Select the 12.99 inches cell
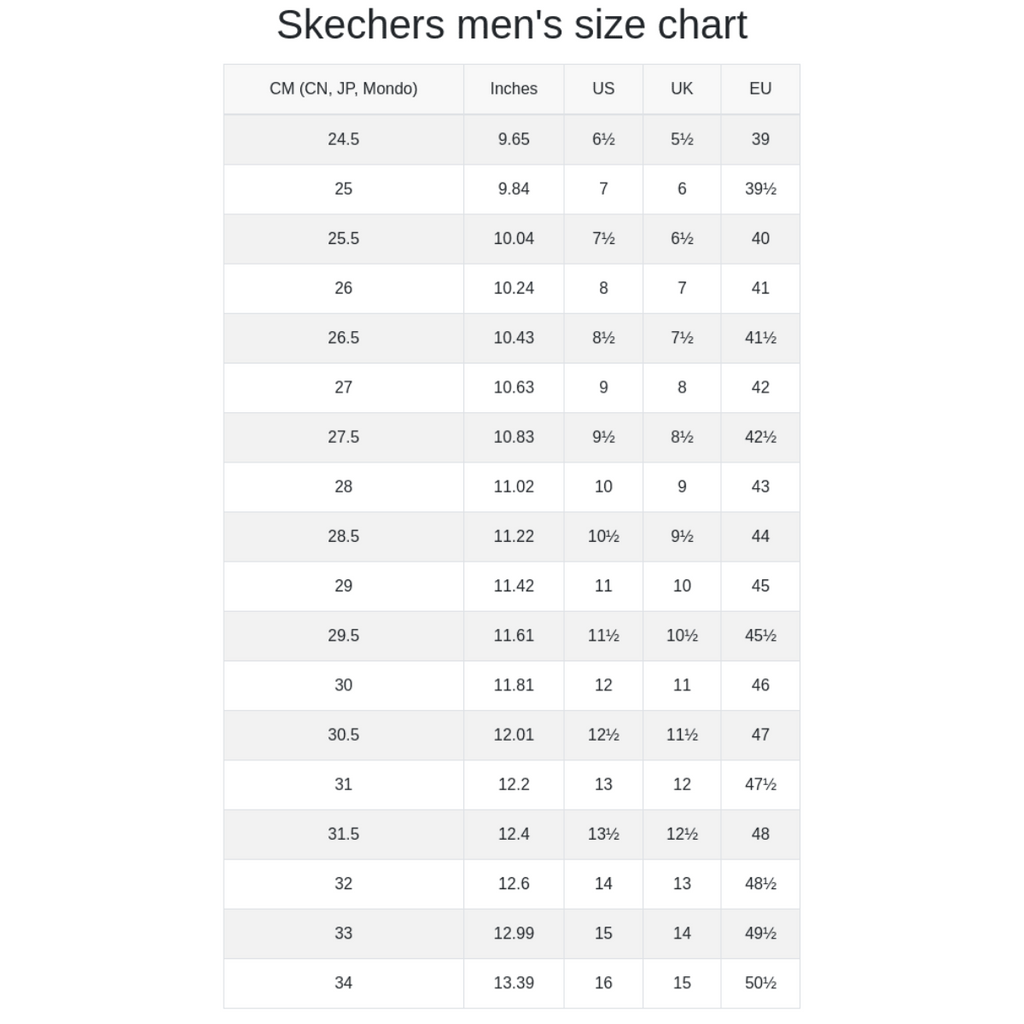 tap(514, 933)
